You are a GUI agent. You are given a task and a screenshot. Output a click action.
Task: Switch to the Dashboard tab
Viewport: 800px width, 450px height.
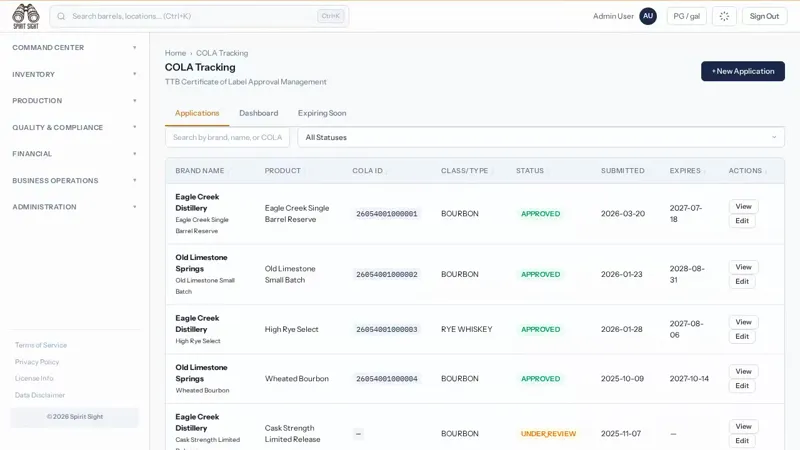pos(259,113)
